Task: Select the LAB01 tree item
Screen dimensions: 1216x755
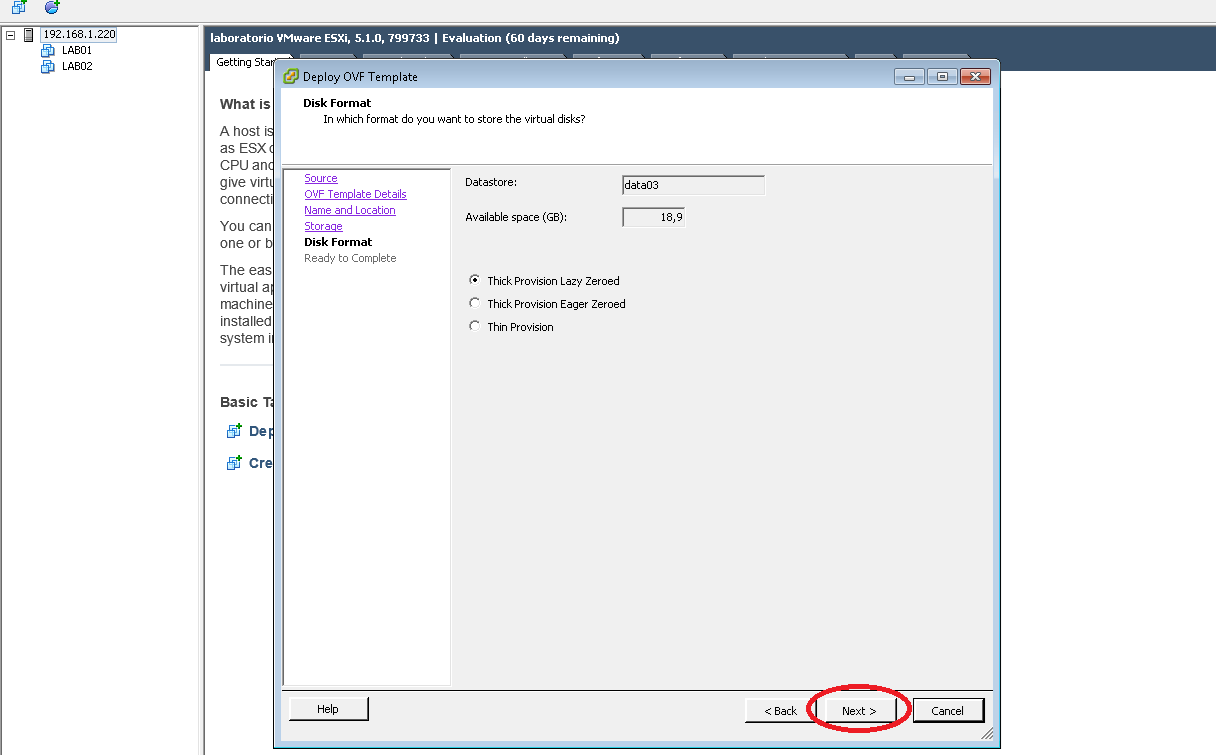Action: tap(77, 50)
